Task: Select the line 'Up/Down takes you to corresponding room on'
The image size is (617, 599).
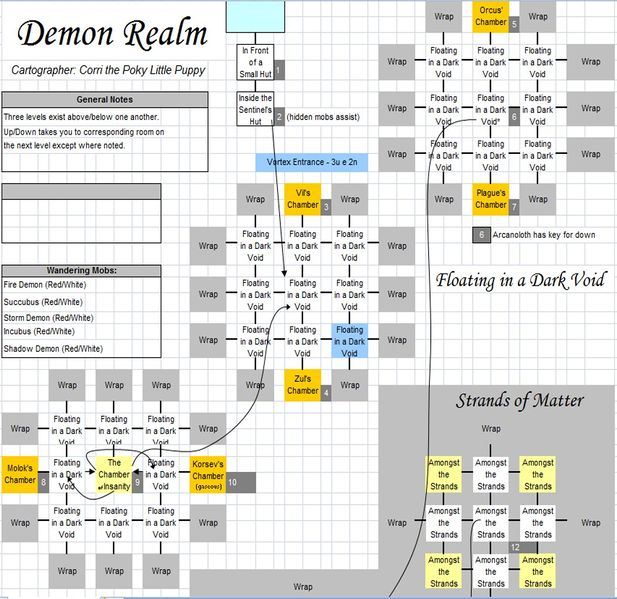Action: coord(84,132)
